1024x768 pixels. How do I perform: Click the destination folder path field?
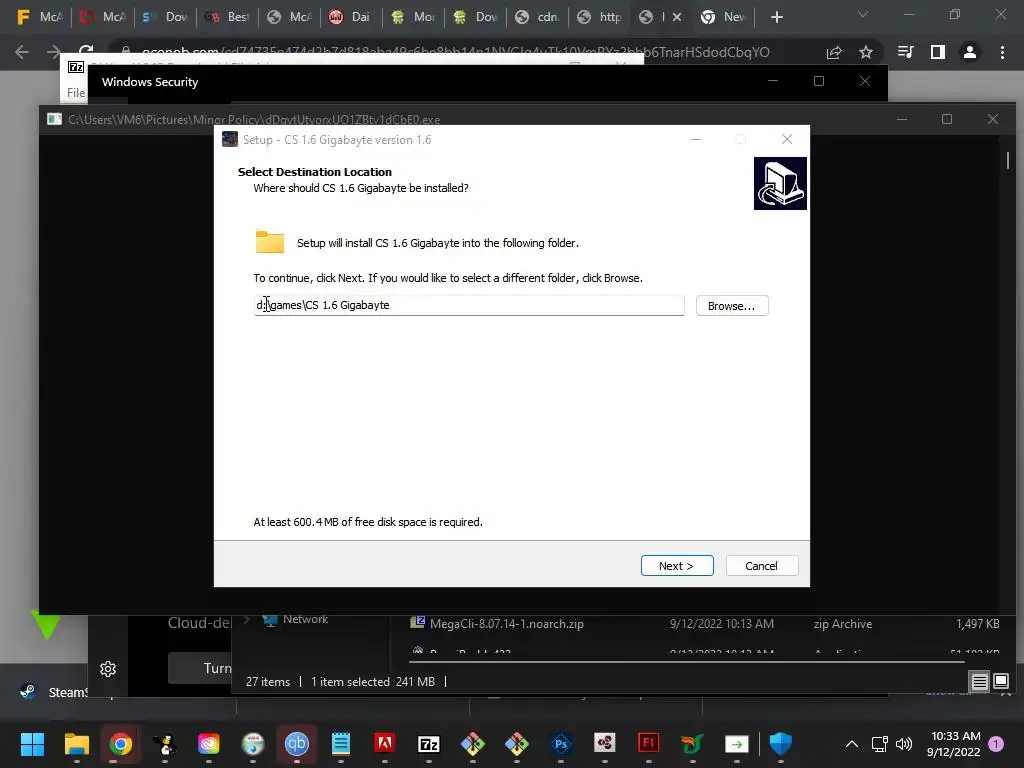pyautogui.click(x=469, y=305)
